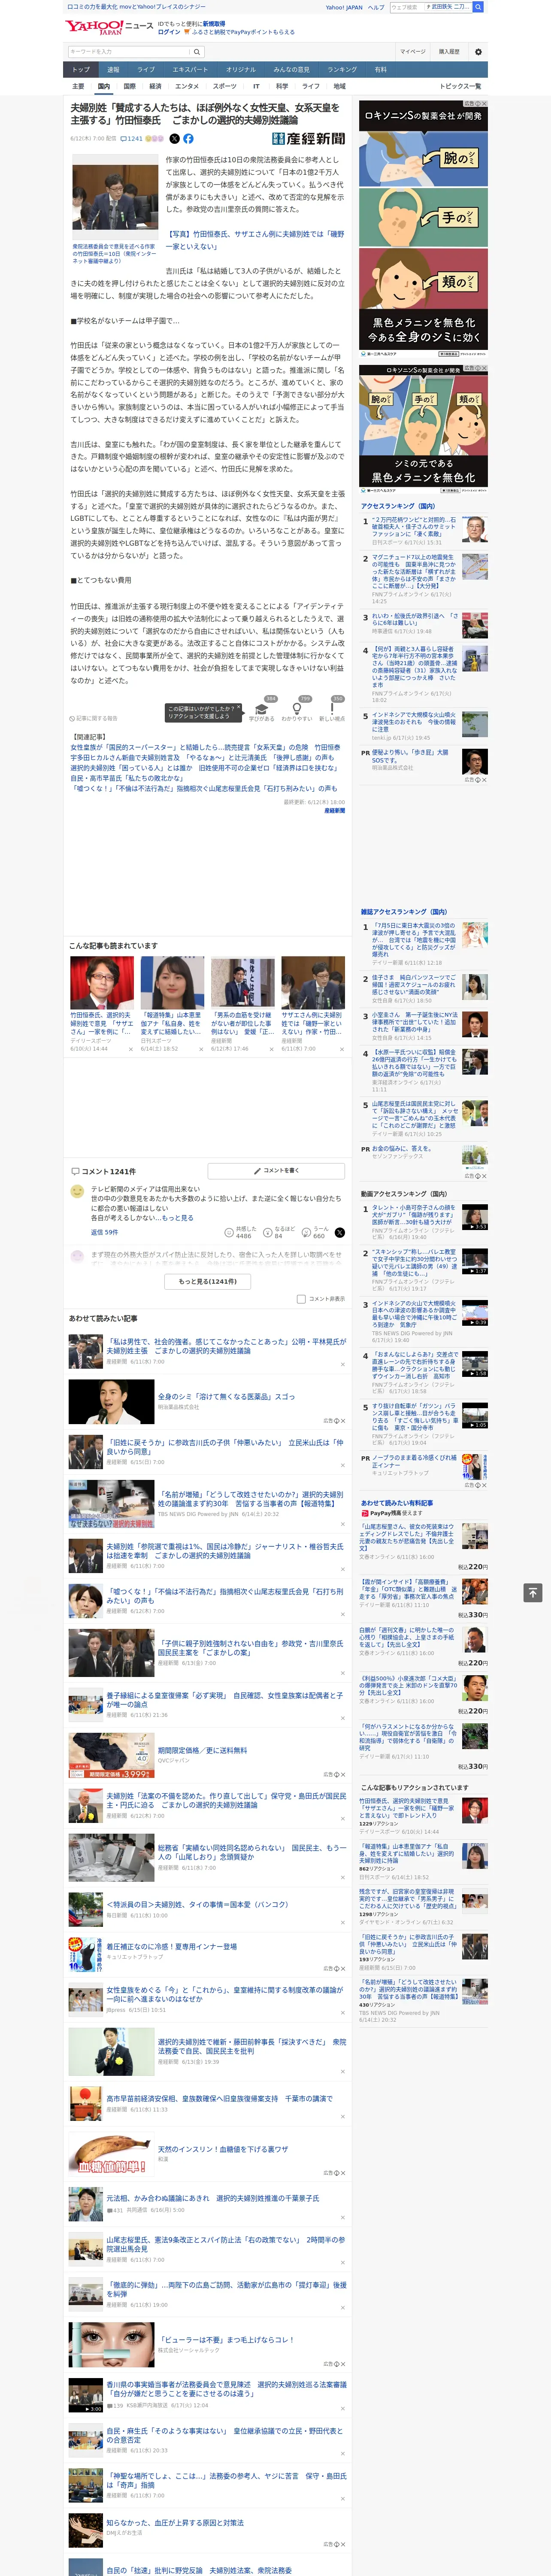Focus the top web search field
Viewport: 551px width, 2576px height.
pyautogui.click(x=430, y=7)
